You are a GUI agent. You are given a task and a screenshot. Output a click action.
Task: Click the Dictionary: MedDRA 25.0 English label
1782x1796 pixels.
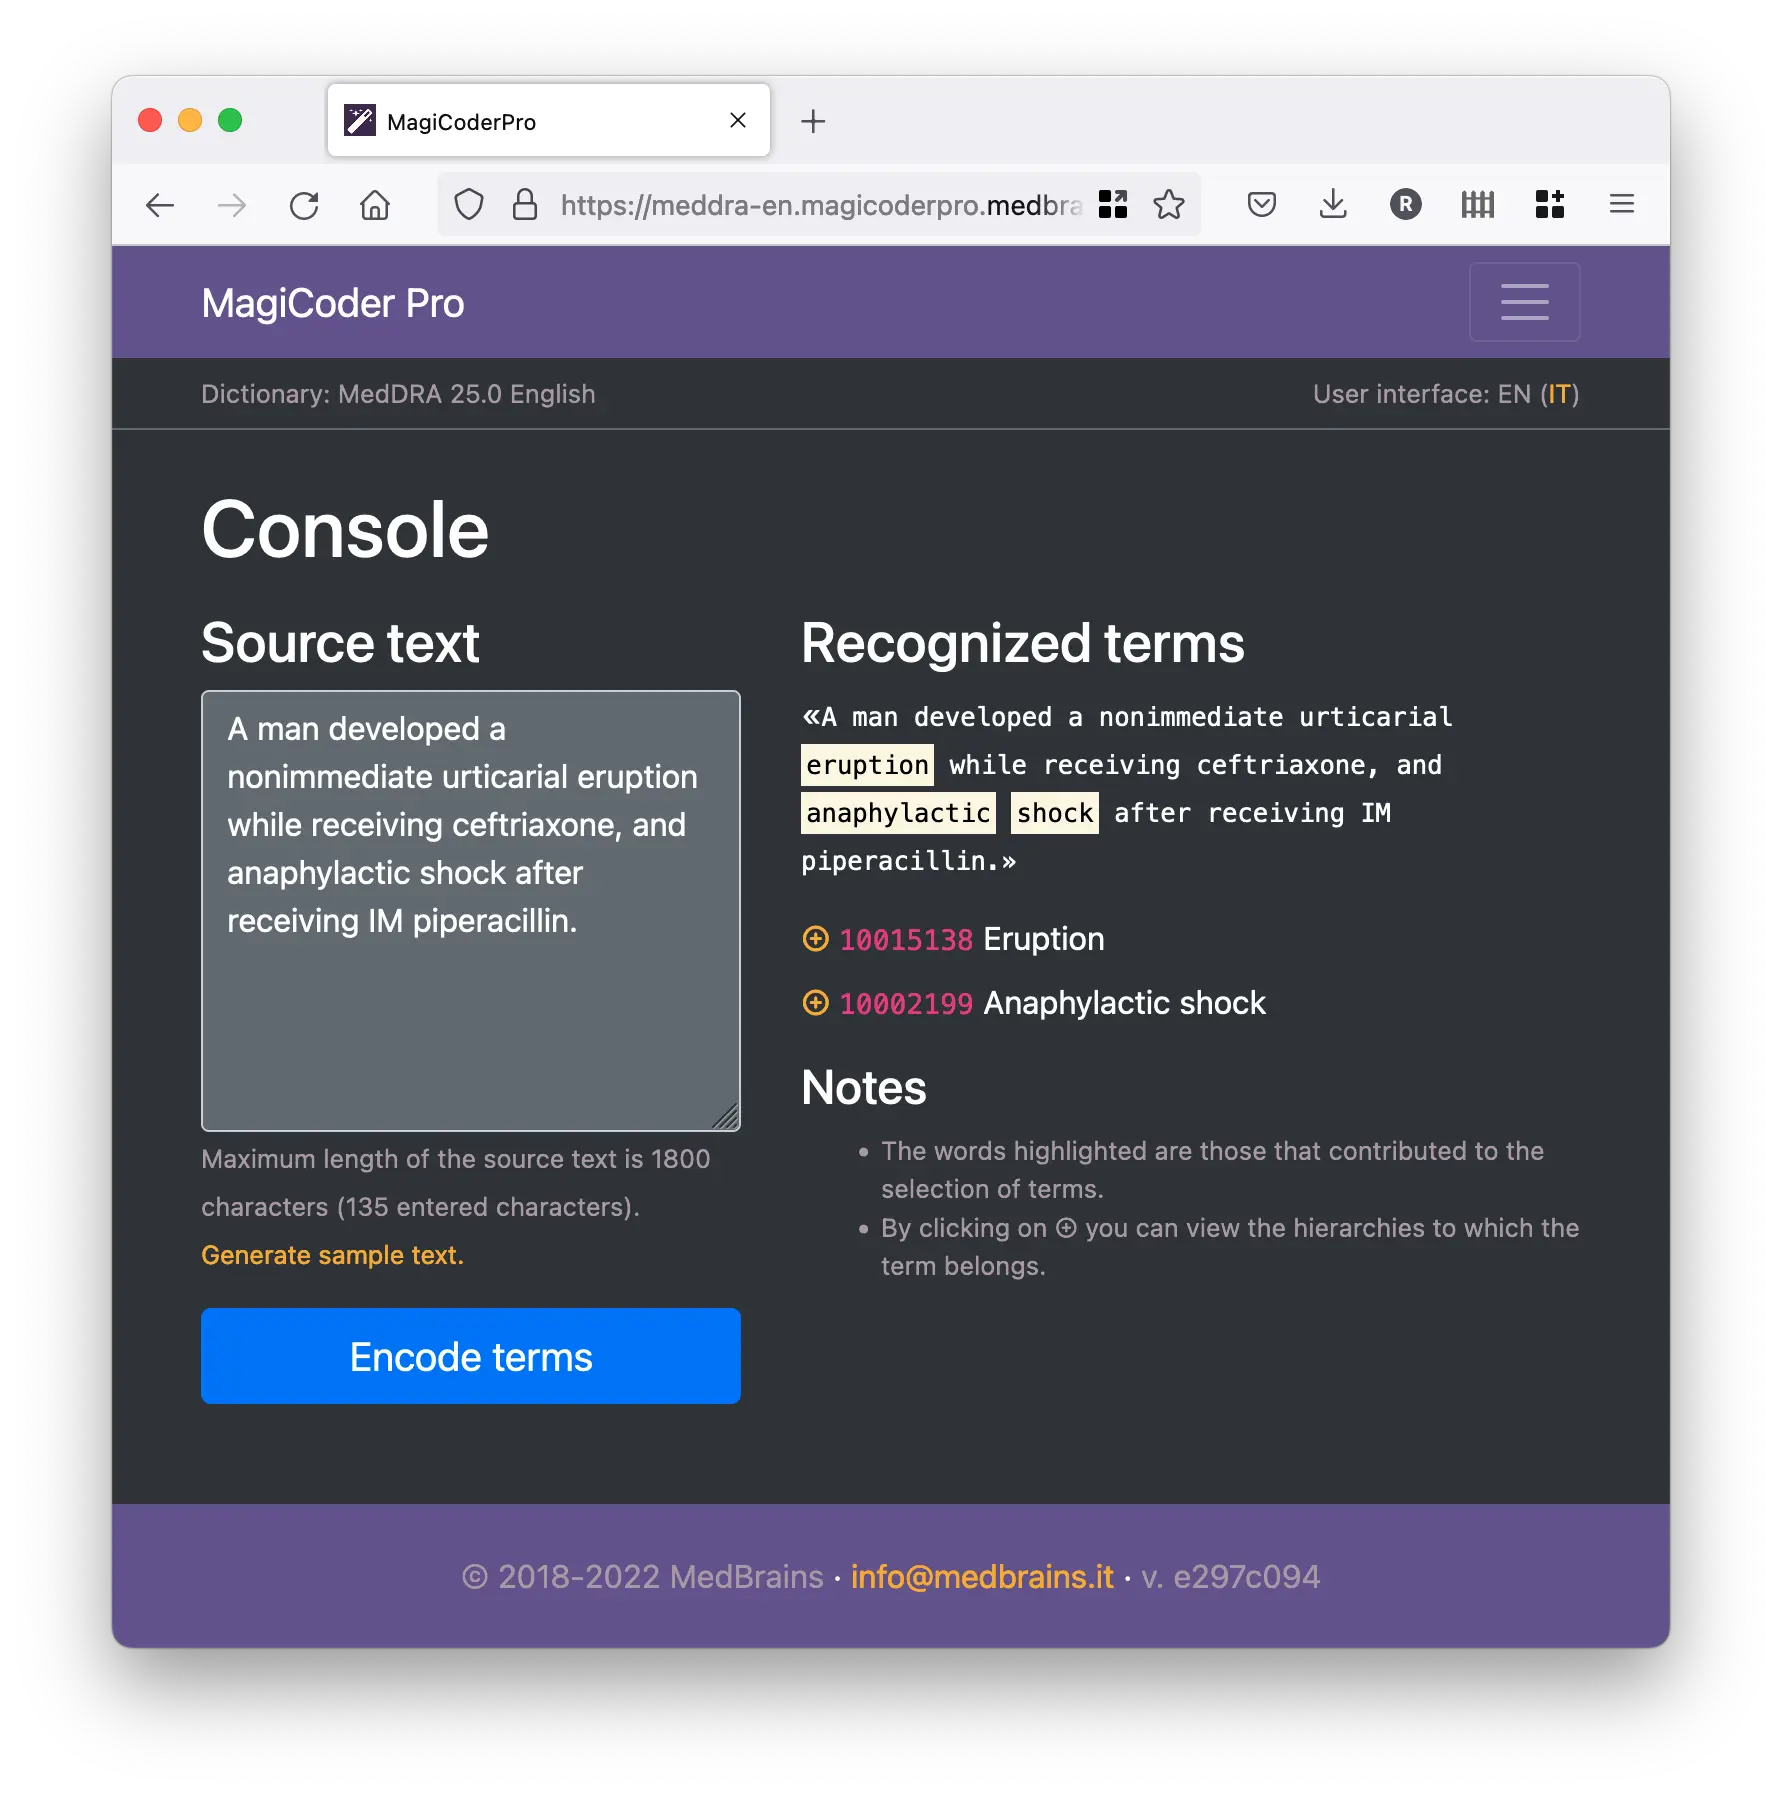[x=398, y=394]
